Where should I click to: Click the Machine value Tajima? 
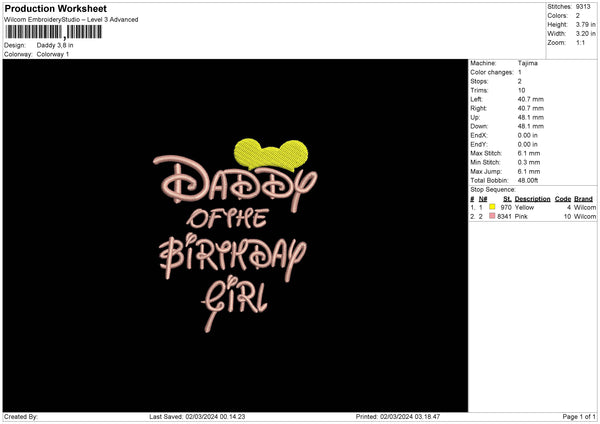click(x=527, y=63)
